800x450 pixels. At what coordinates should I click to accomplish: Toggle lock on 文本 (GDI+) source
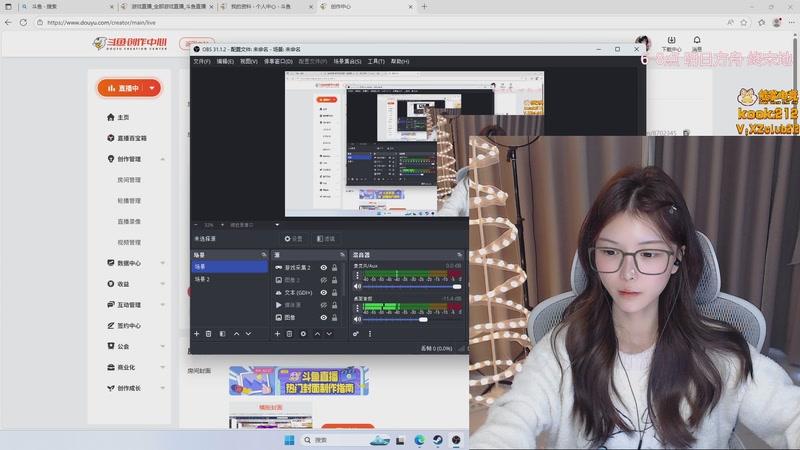coord(335,292)
